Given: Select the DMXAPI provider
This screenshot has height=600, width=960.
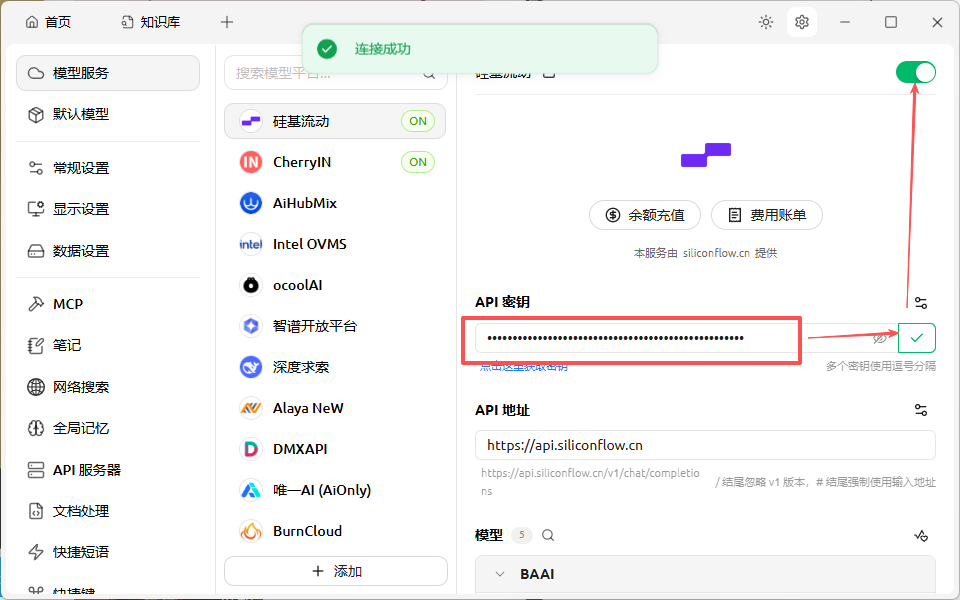Looking at the screenshot, I should (335, 449).
